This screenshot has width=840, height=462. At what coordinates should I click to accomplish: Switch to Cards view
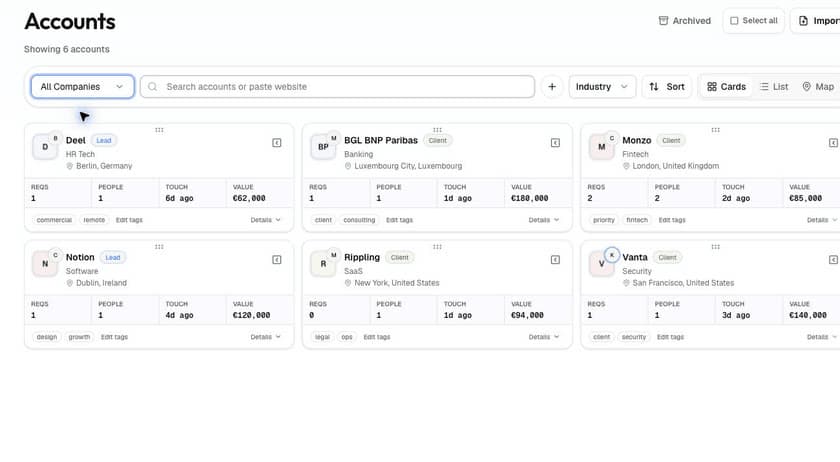pyautogui.click(x=726, y=86)
